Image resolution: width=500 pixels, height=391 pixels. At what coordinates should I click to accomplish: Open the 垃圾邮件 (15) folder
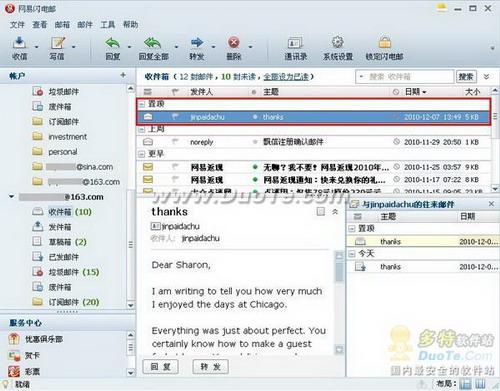67,272
